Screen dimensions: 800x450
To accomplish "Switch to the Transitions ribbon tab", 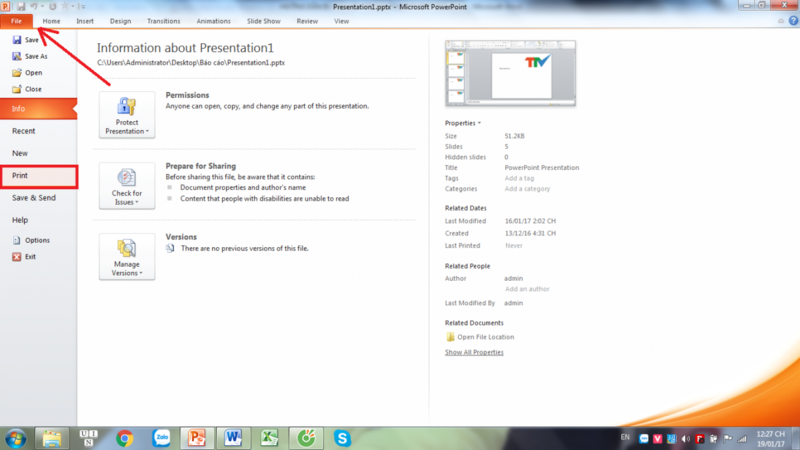I will (163, 21).
